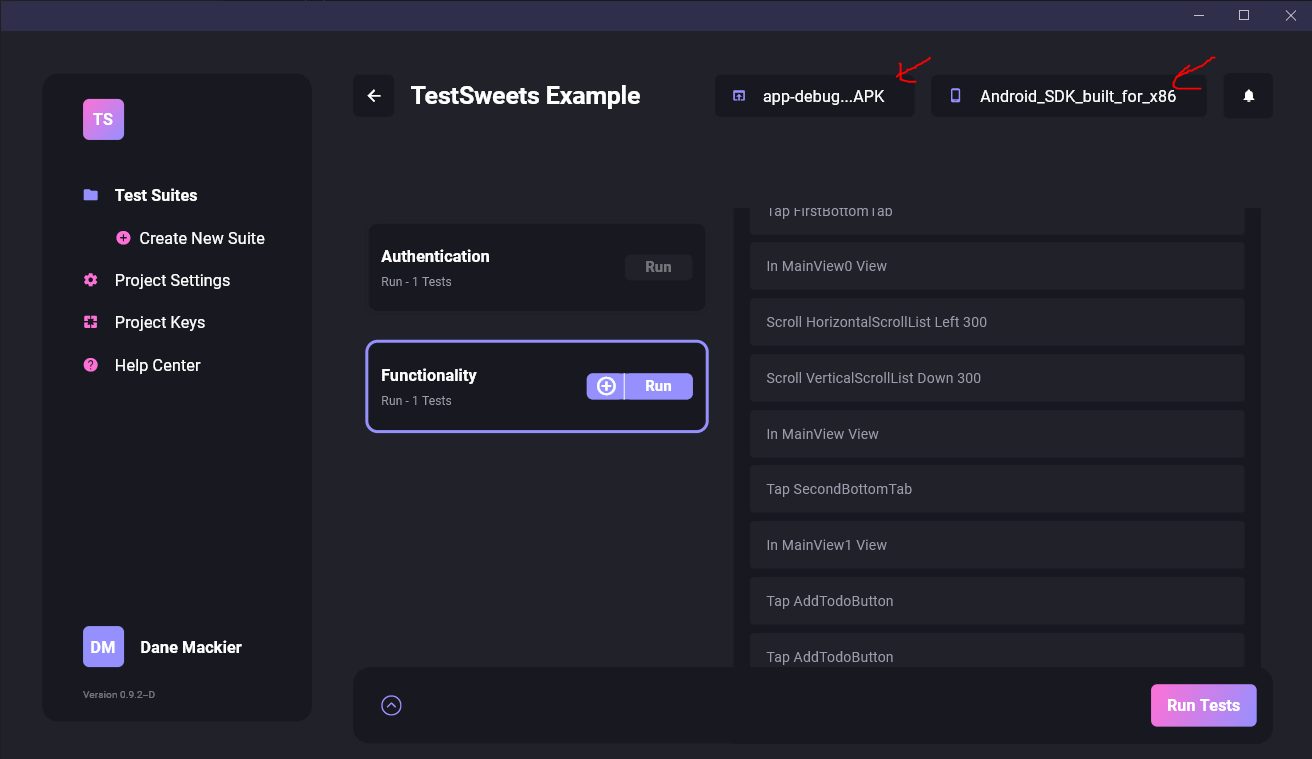Open the Android_SDK_built_for_x86 device selector
Viewport: 1312px width, 759px height.
(1067, 97)
